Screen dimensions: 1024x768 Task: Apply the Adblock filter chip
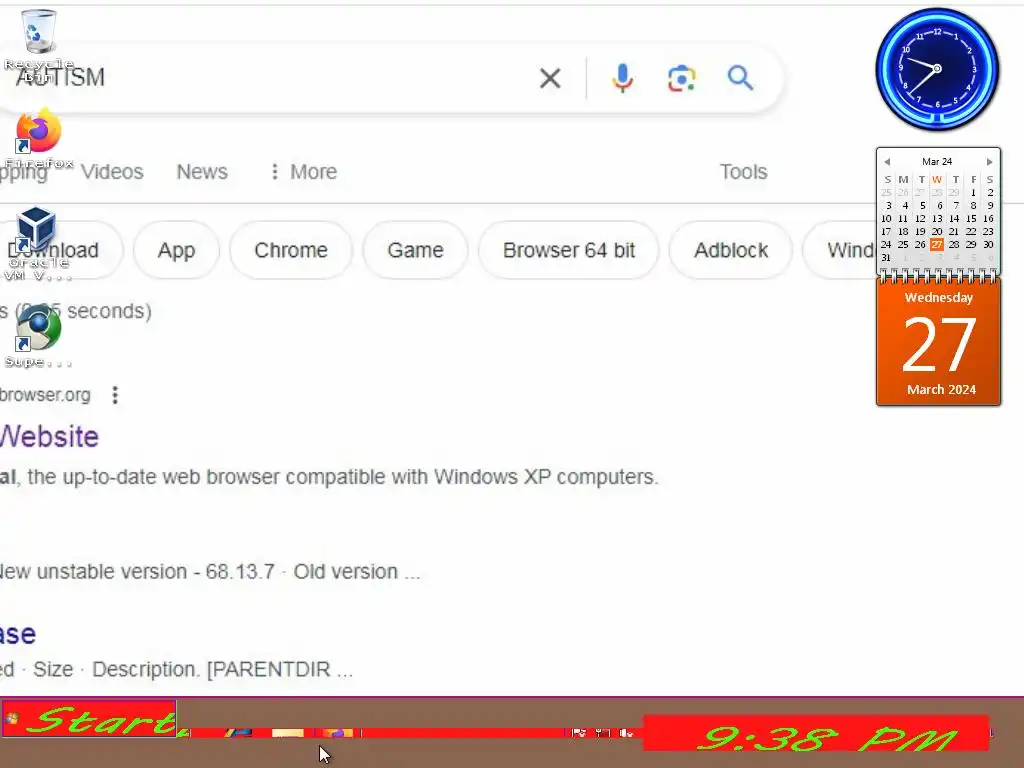point(731,250)
